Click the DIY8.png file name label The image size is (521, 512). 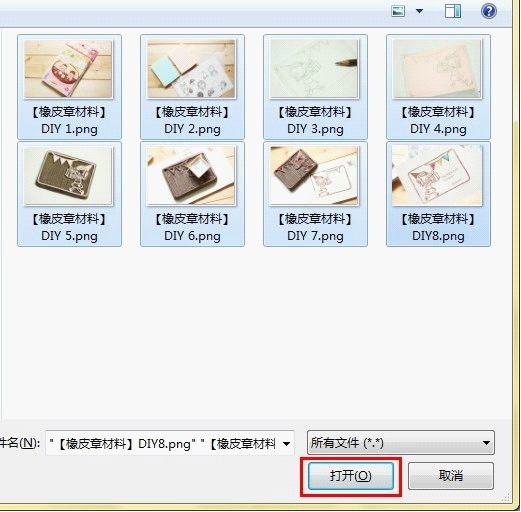[x=438, y=227]
